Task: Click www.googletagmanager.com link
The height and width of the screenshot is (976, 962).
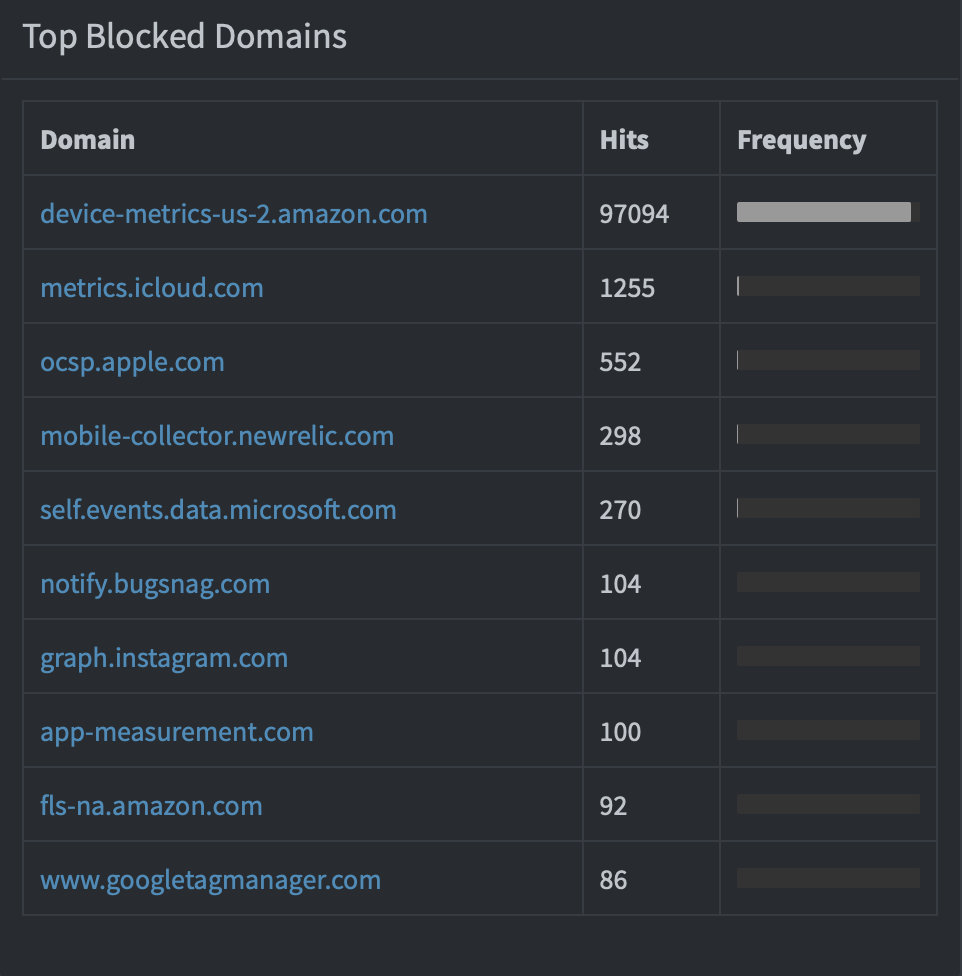Action: (210, 880)
